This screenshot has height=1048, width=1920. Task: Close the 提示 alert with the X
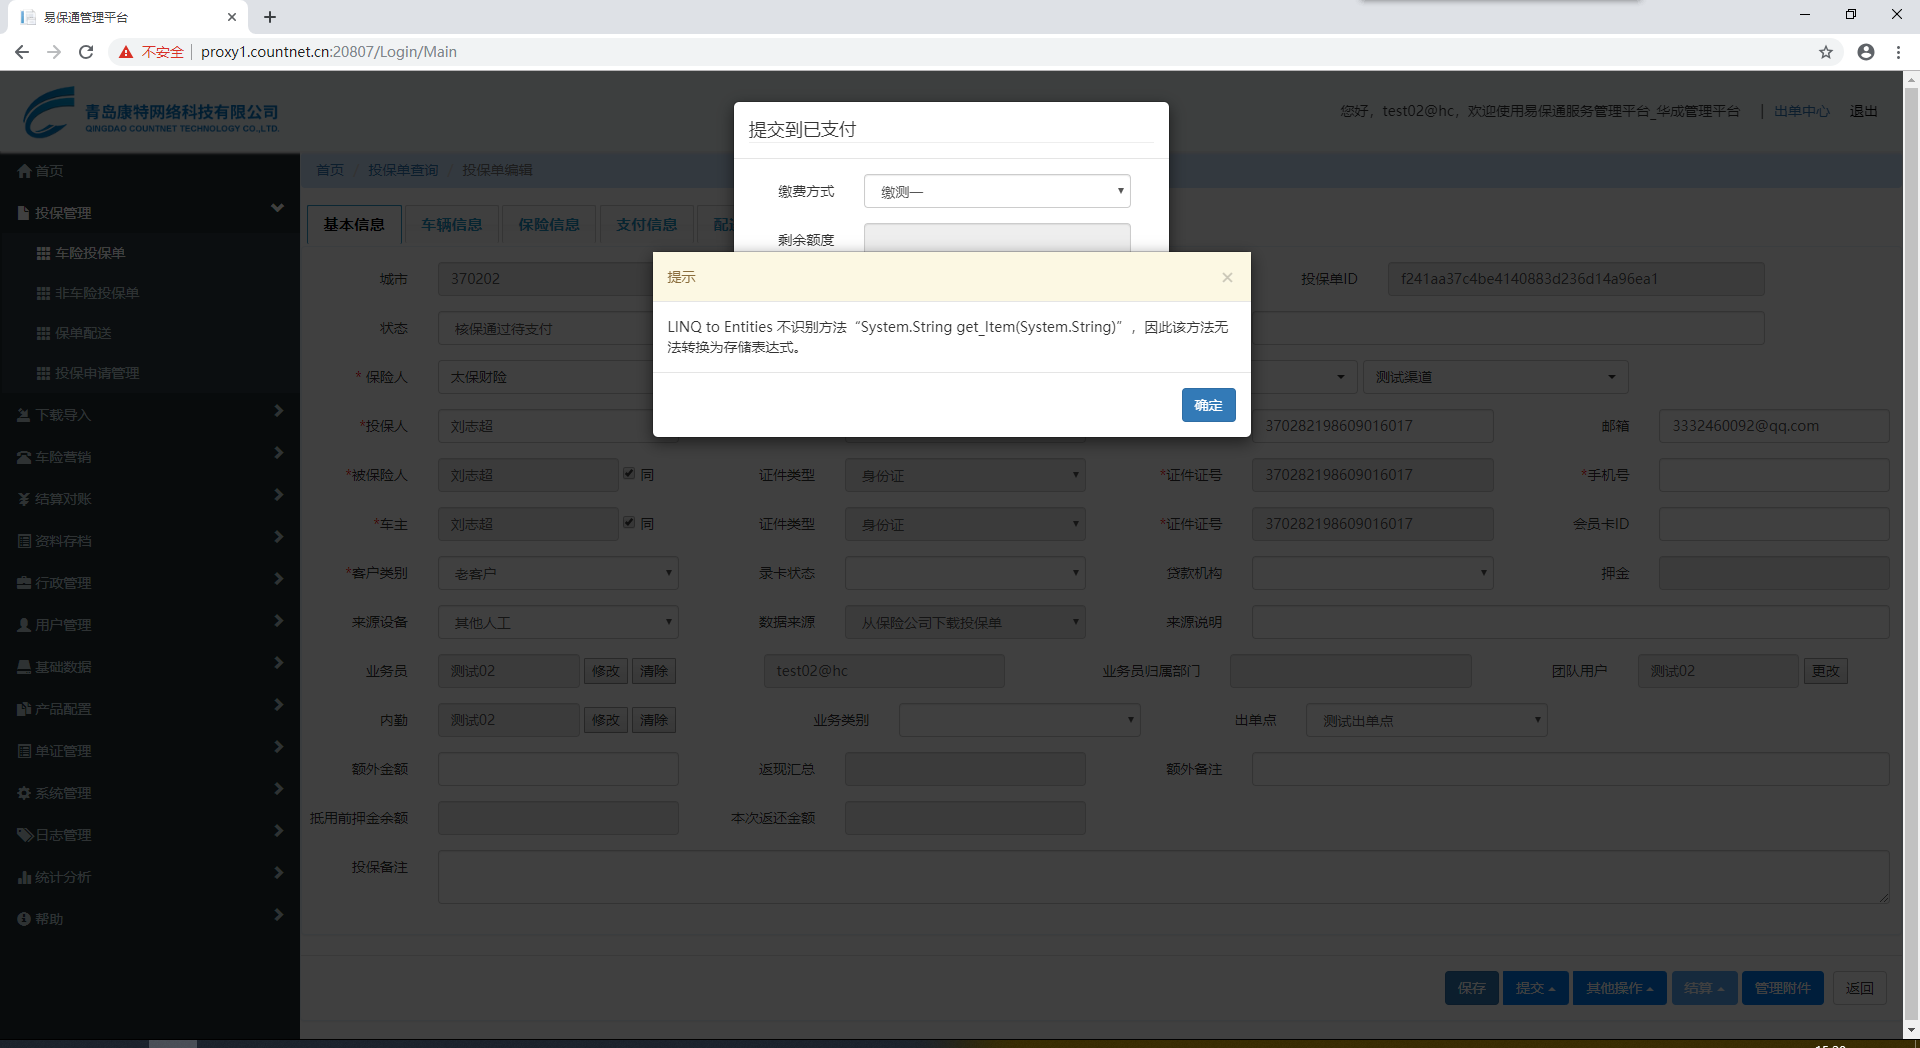tap(1227, 277)
